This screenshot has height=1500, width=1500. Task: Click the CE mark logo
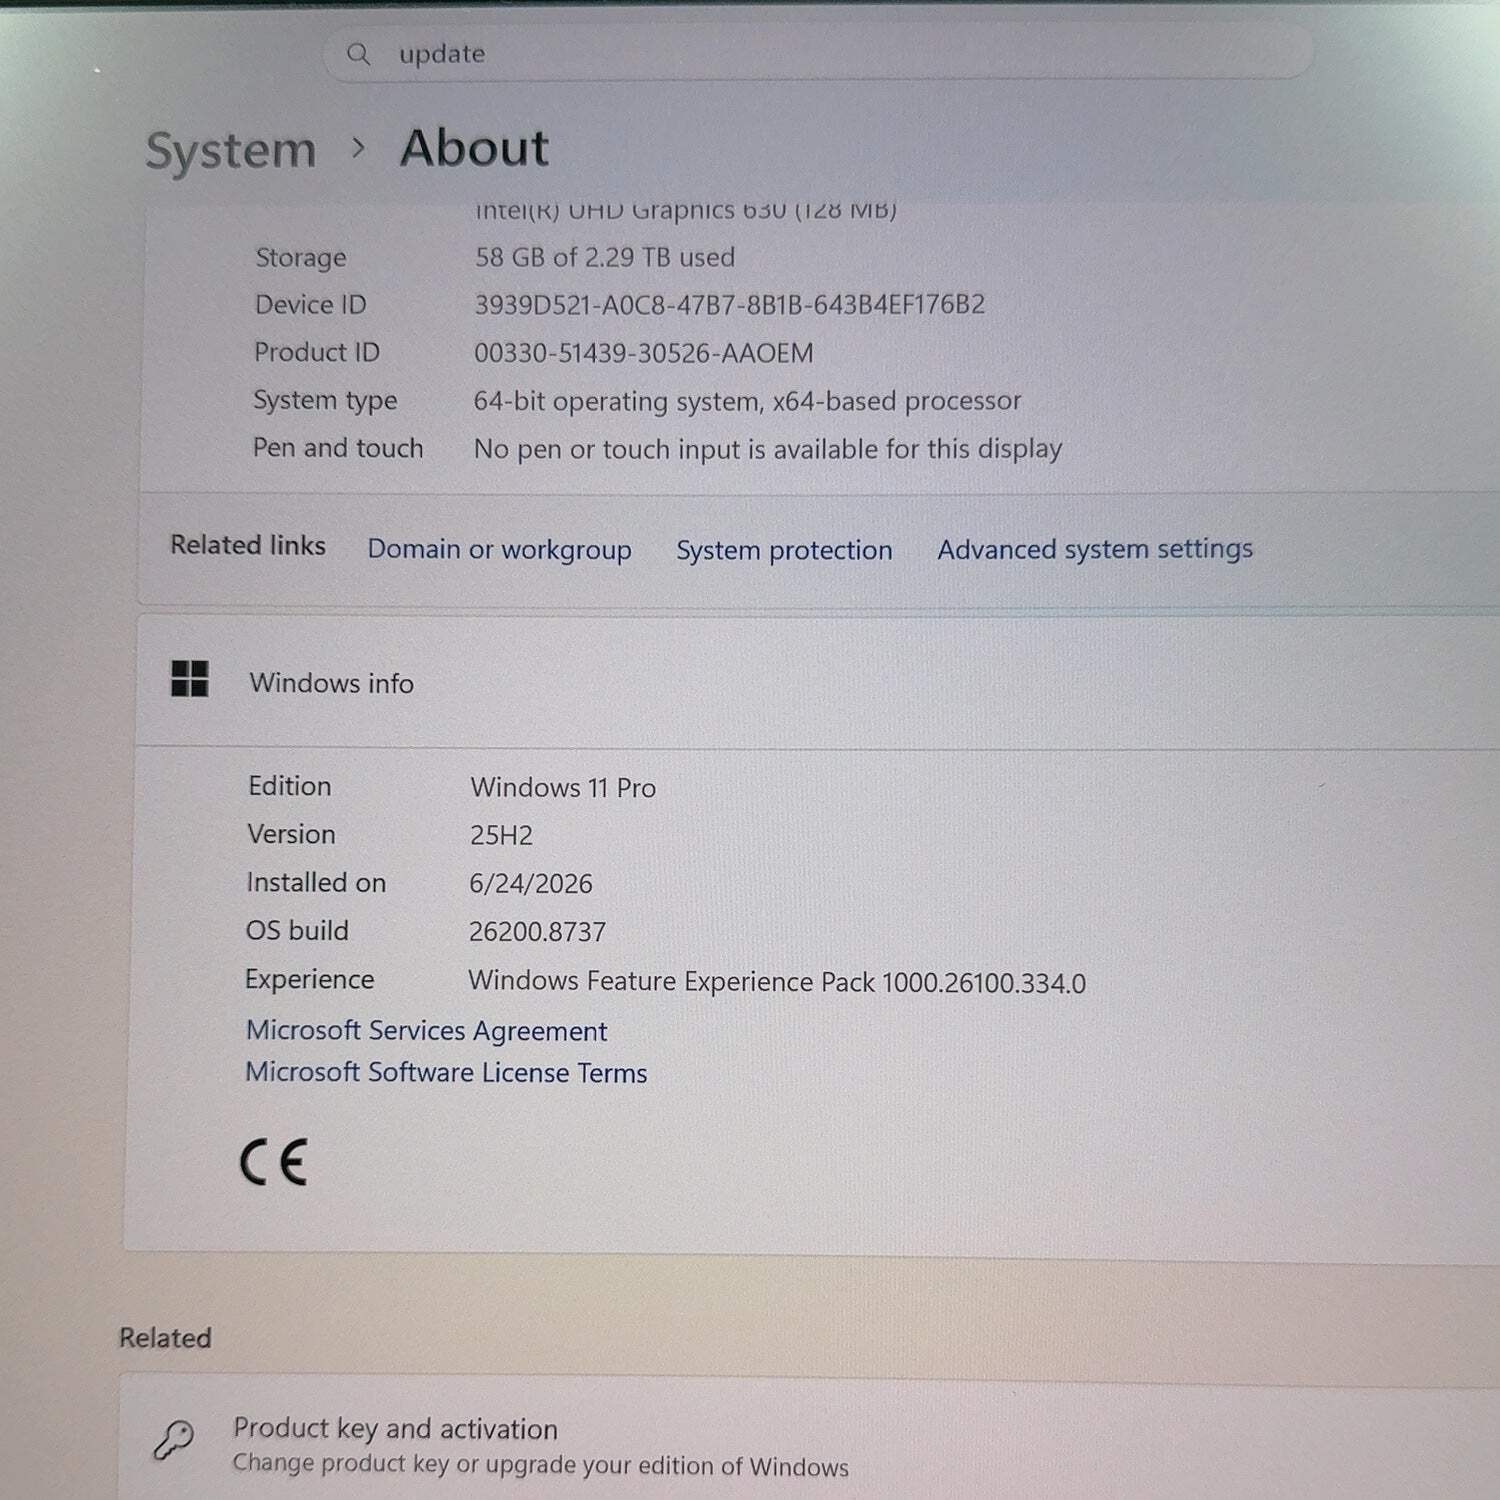(x=273, y=1162)
